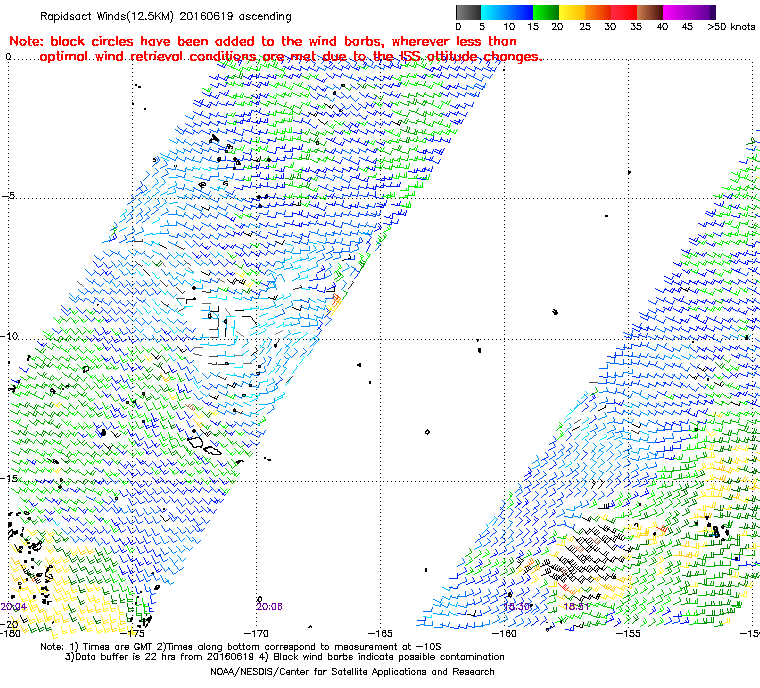Pick the magenta 40-45 knots legend segment

pyautogui.click(x=676, y=12)
